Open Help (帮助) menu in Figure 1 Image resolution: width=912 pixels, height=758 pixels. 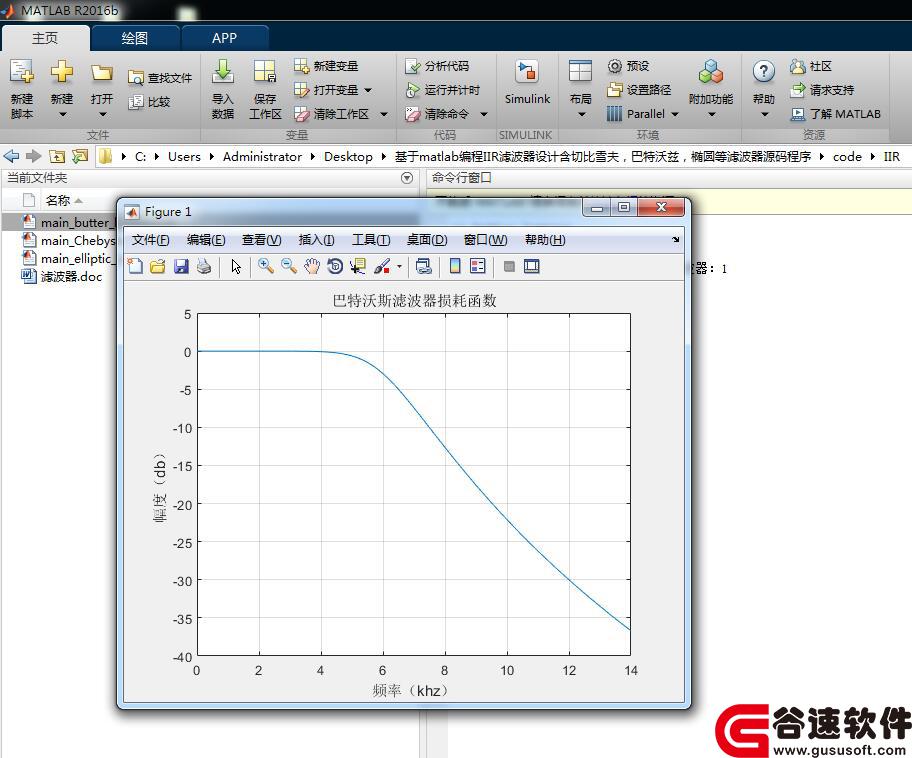coord(545,240)
